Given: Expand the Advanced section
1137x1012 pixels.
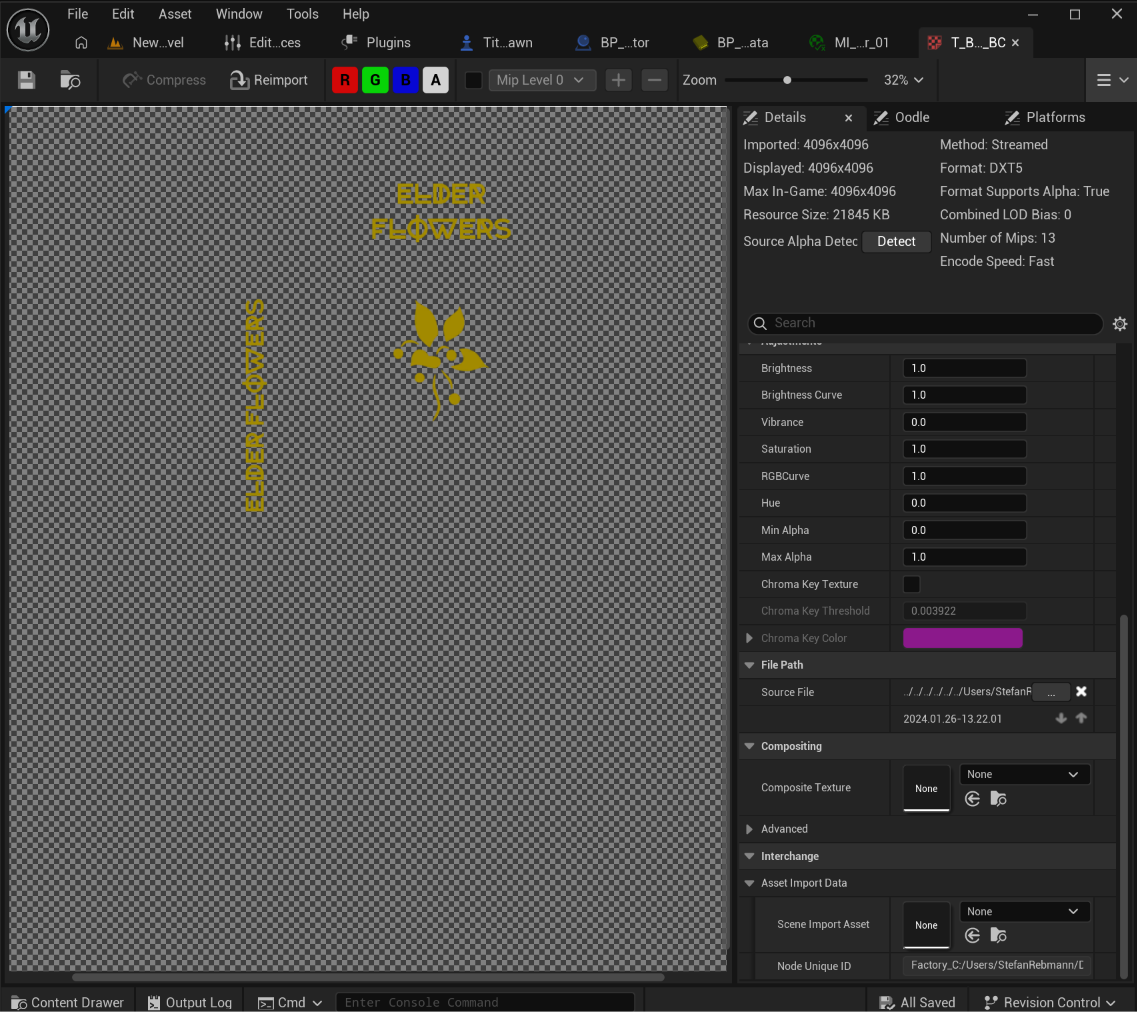Looking at the screenshot, I should point(749,829).
